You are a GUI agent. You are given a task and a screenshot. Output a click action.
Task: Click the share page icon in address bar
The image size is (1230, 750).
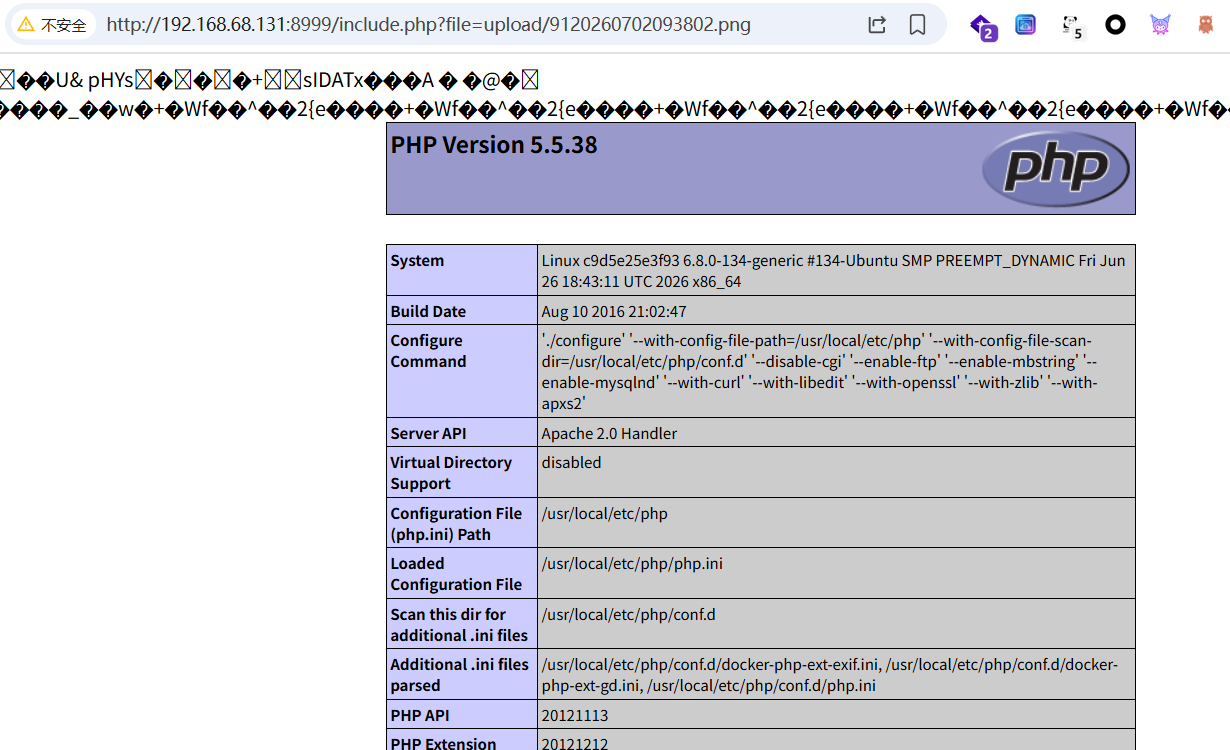pos(877,25)
